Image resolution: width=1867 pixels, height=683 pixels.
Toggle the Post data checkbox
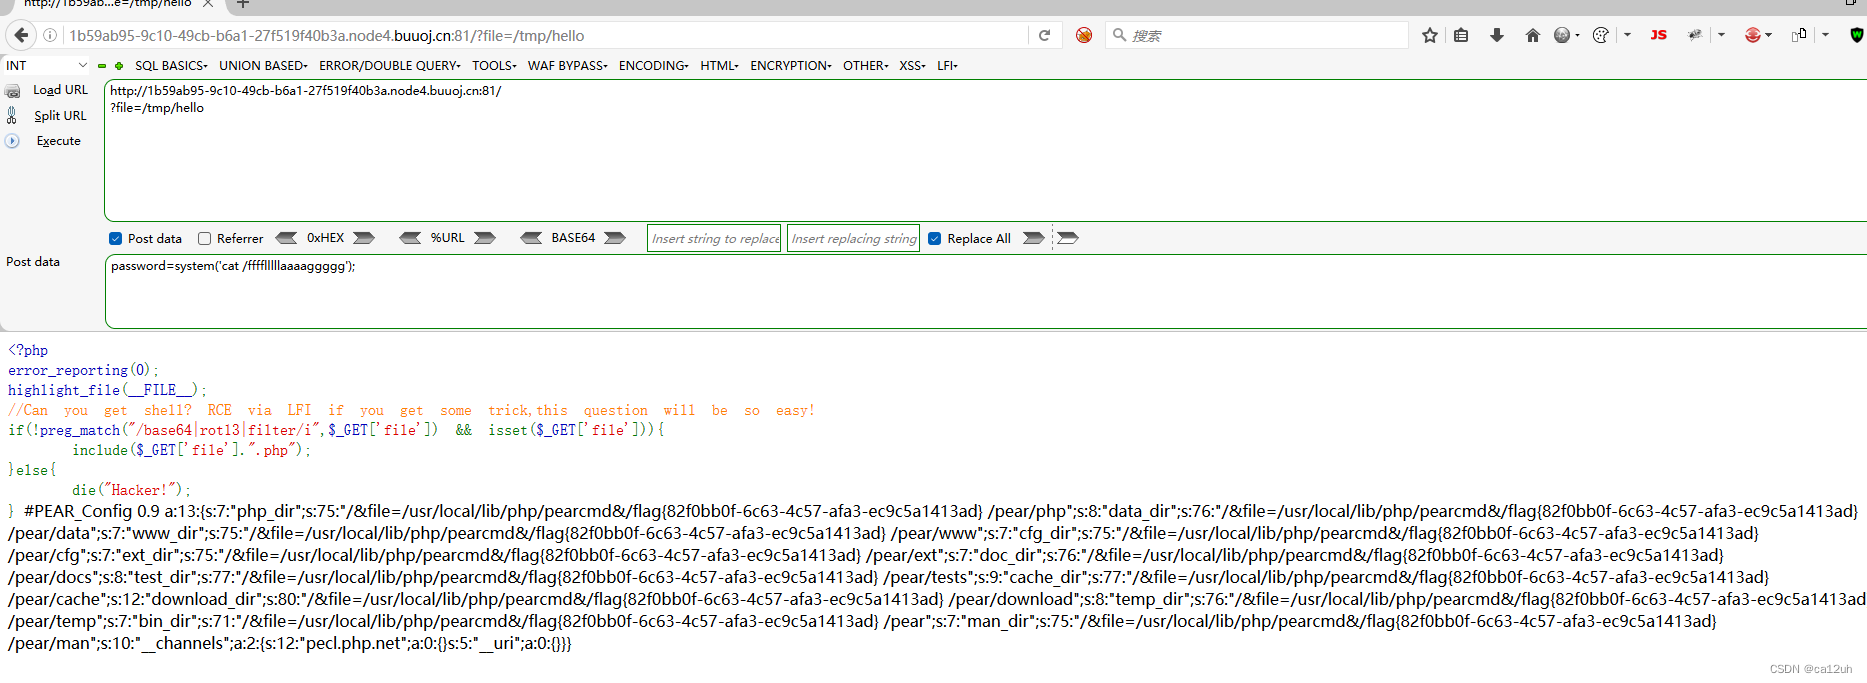pos(116,238)
